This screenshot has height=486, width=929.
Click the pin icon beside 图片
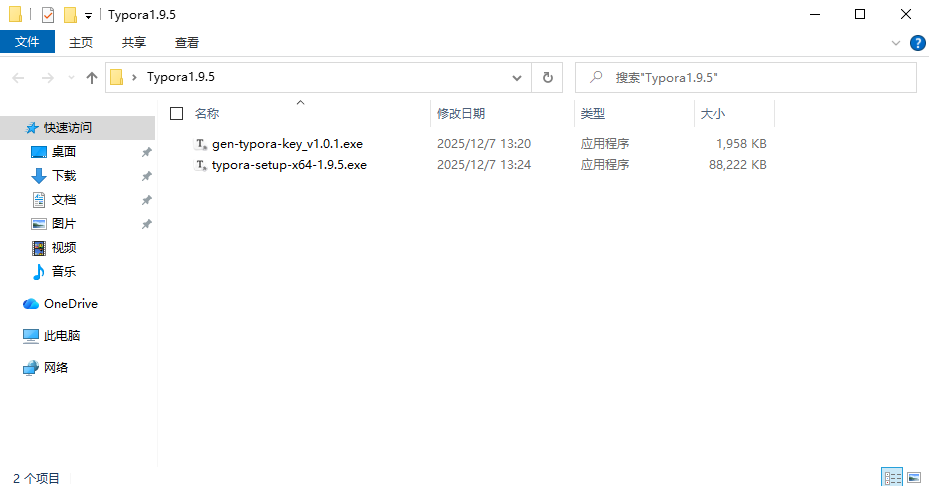point(146,224)
